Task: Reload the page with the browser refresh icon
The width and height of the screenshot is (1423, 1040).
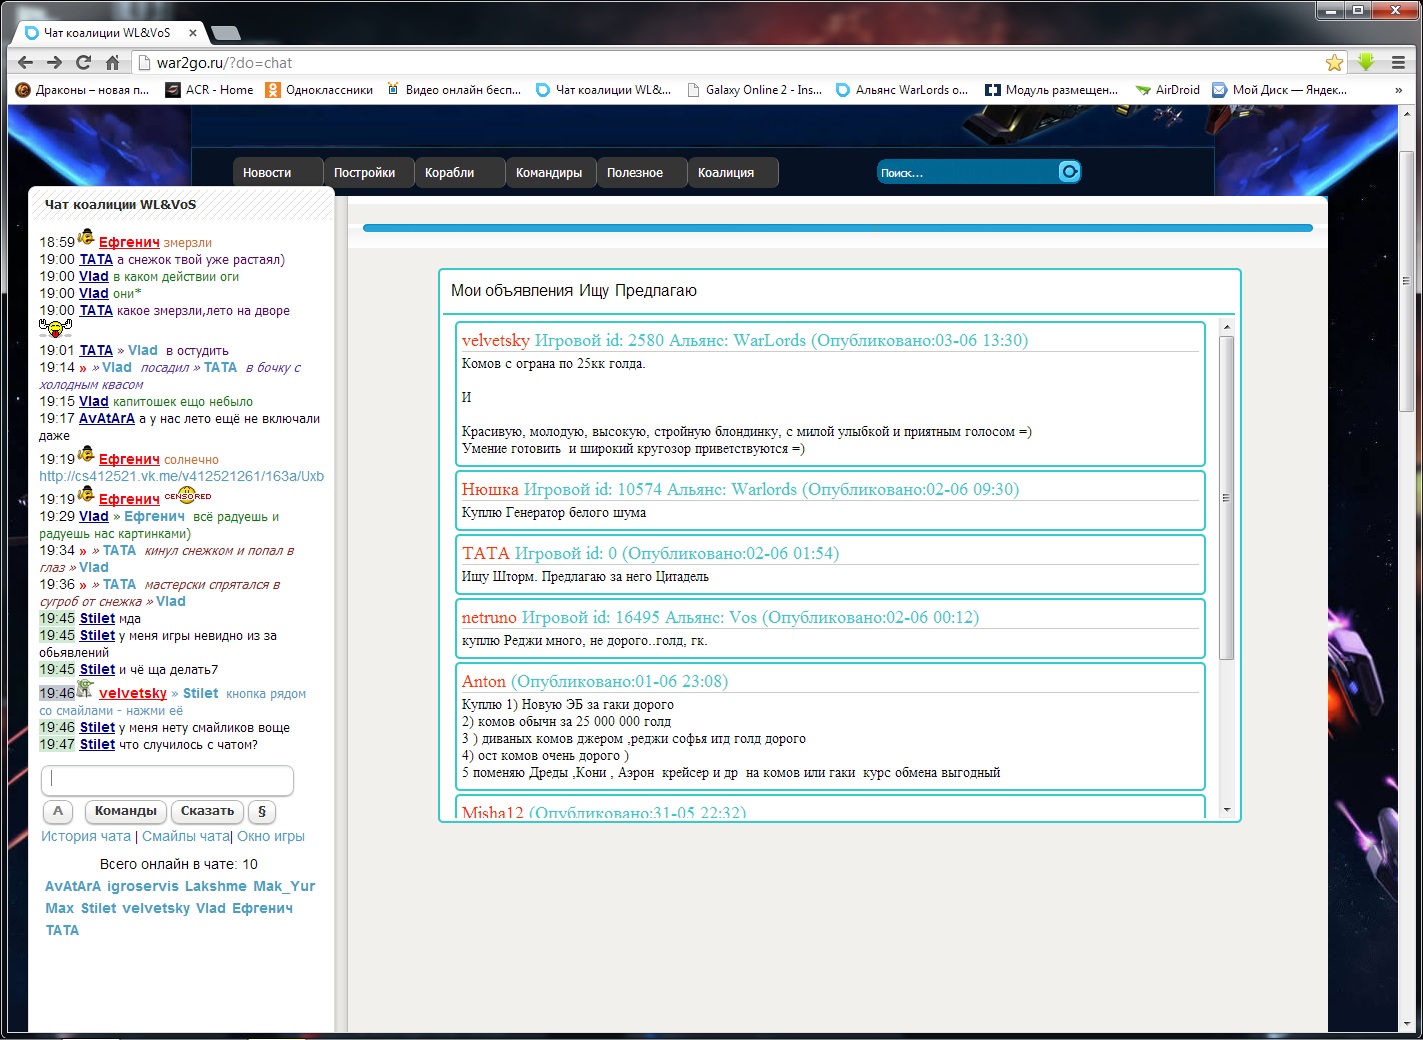Action: click(84, 62)
